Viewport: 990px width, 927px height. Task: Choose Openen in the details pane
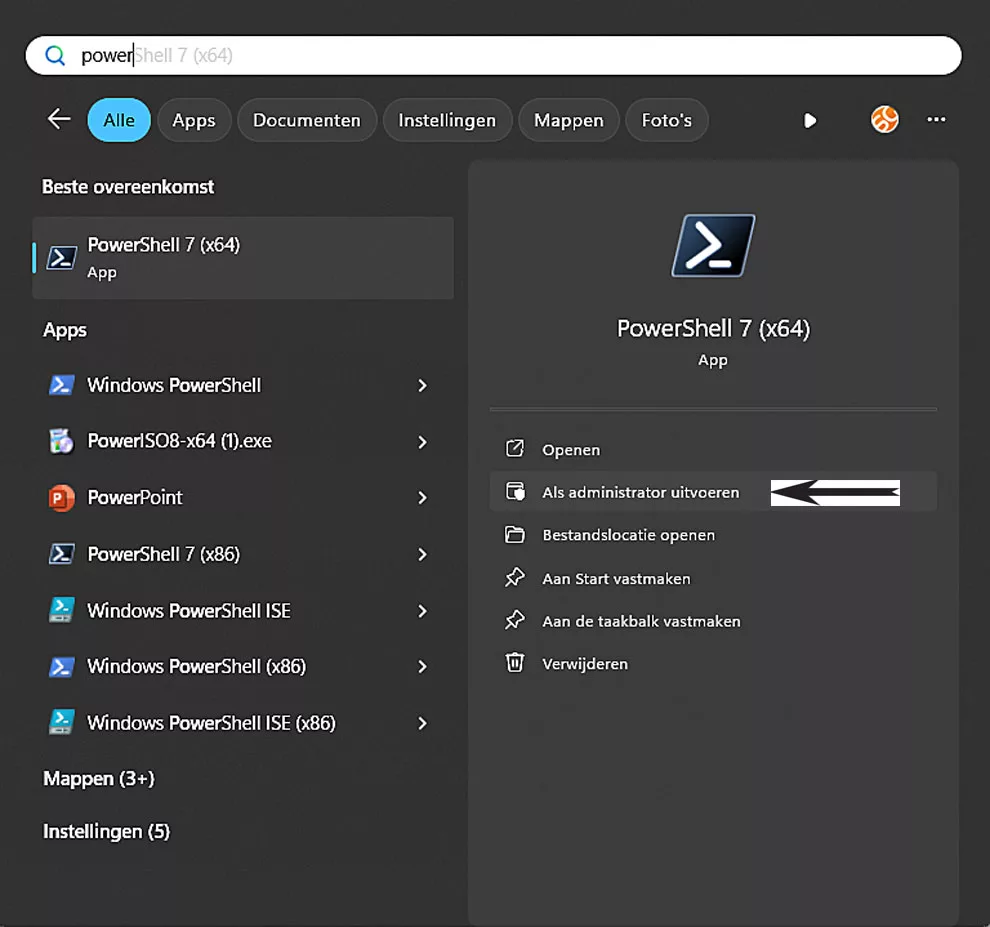(713, 450)
